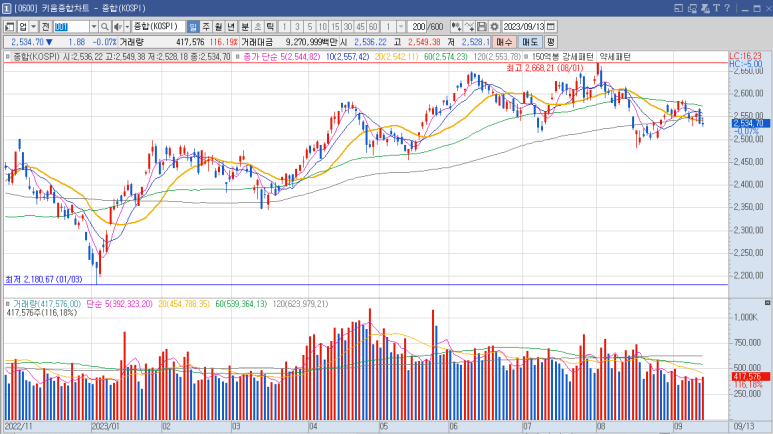Click the volume panel corner expand icon

click(767, 303)
